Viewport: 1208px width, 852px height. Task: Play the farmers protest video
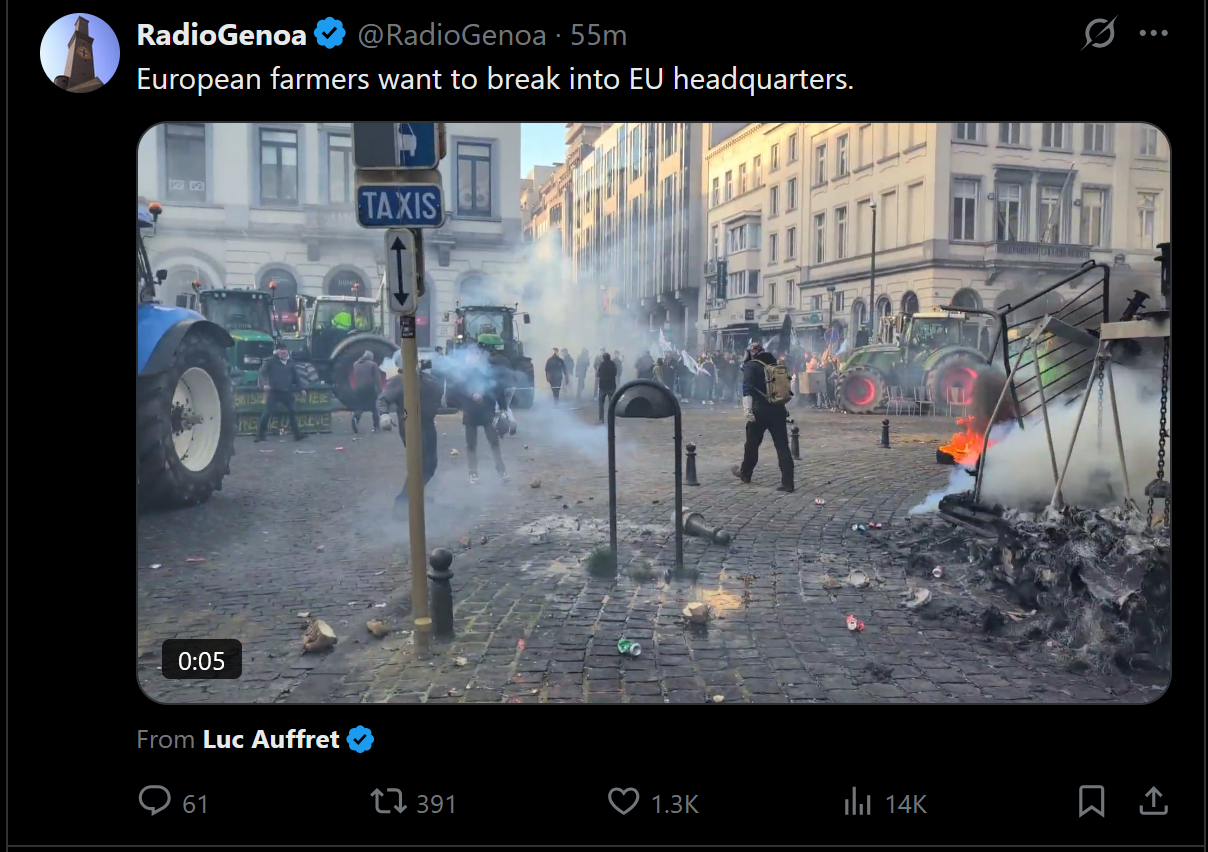(x=653, y=413)
